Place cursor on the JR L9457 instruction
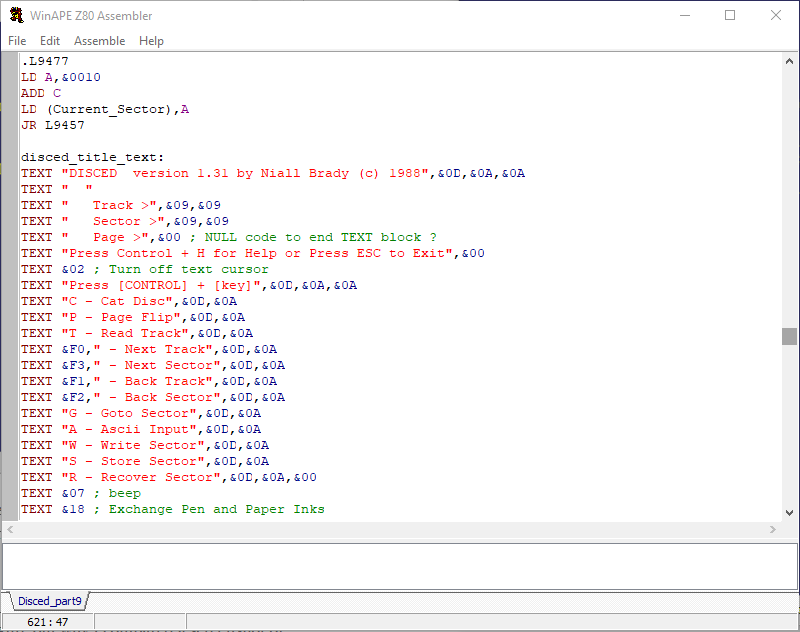The image size is (800, 632). [x=53, y=125]
